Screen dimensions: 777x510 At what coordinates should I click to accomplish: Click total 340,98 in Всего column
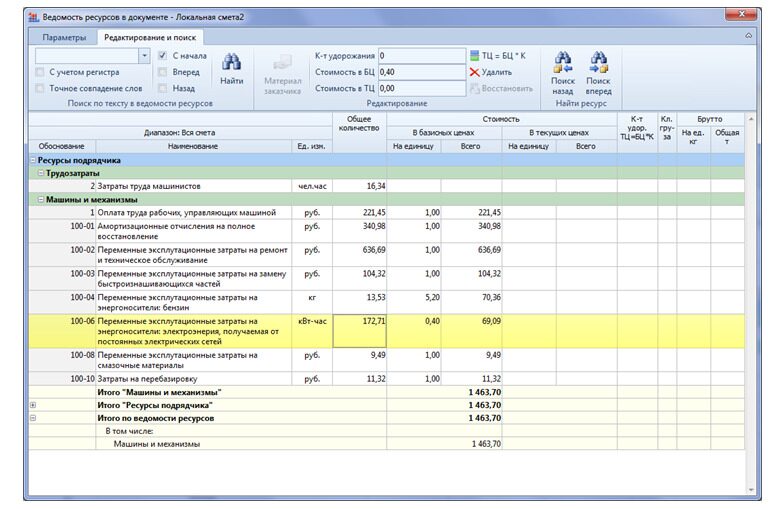(489, 226)
